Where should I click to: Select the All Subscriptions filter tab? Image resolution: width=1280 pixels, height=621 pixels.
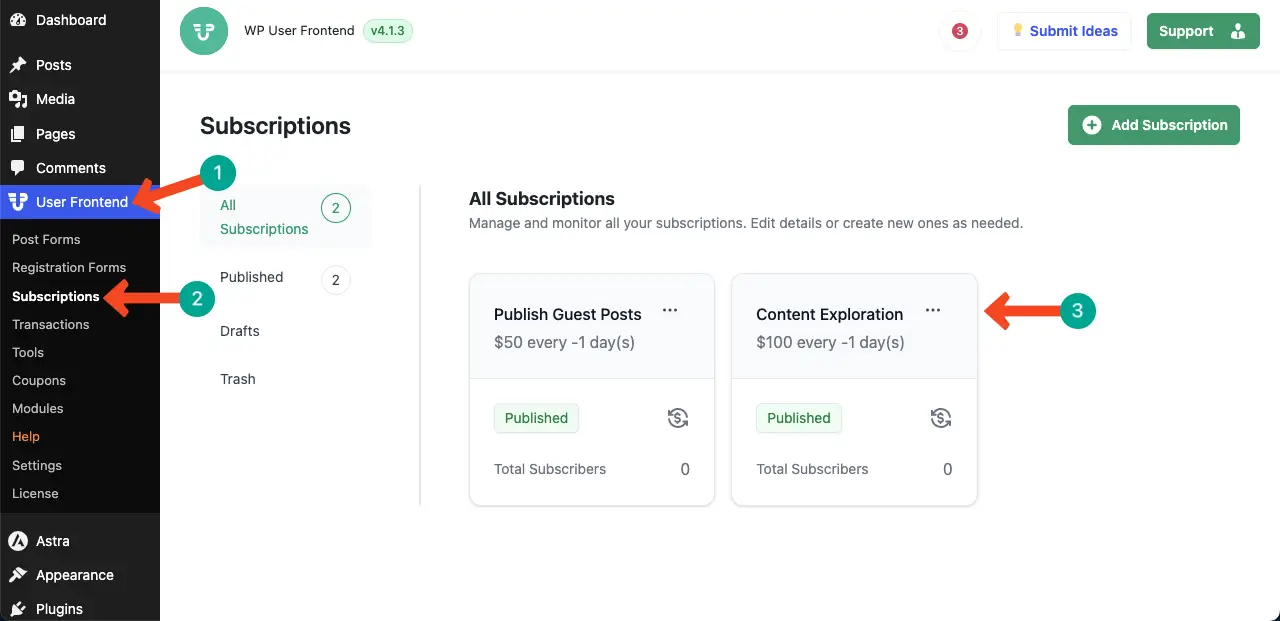coord(264,217)
